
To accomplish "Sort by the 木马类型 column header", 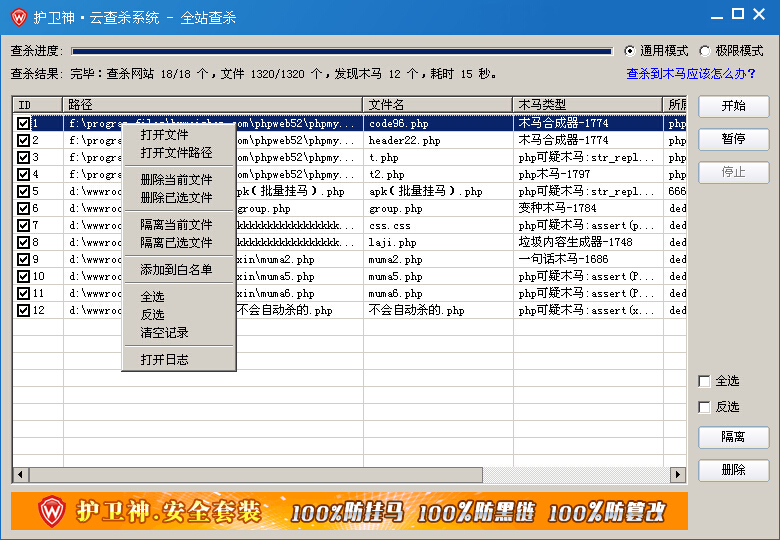I will [587, 105].
